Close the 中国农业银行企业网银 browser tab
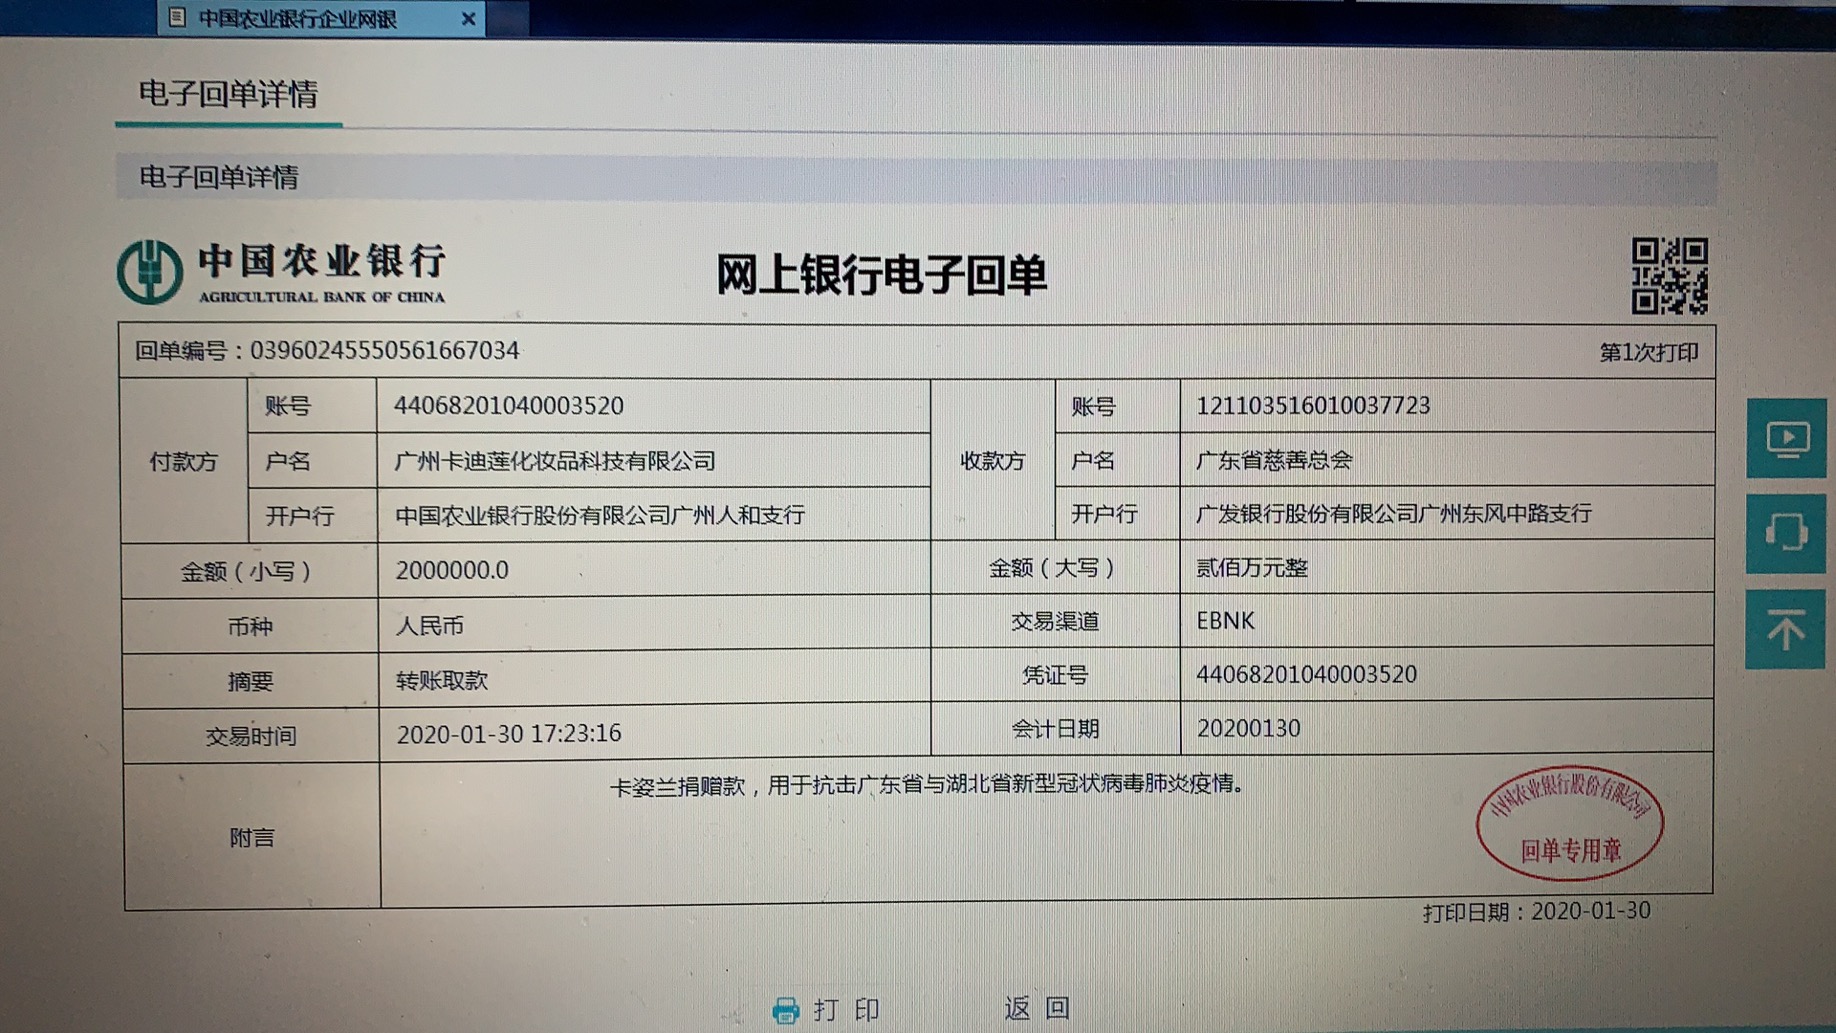Viewport: 1836px width, 1033px height. [467, 19]
